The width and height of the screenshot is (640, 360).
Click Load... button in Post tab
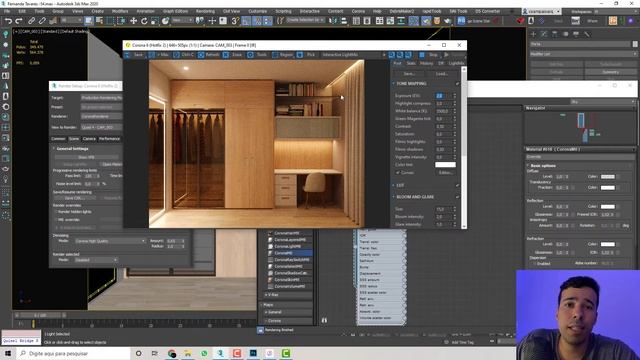tap(442, 74)
